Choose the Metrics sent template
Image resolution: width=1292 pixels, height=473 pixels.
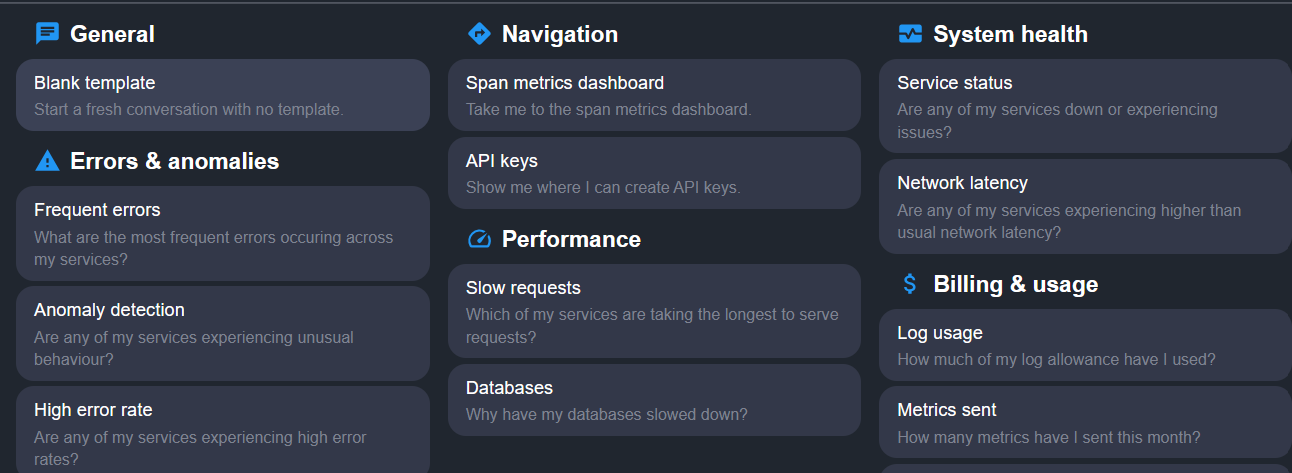pos(1085,422)
